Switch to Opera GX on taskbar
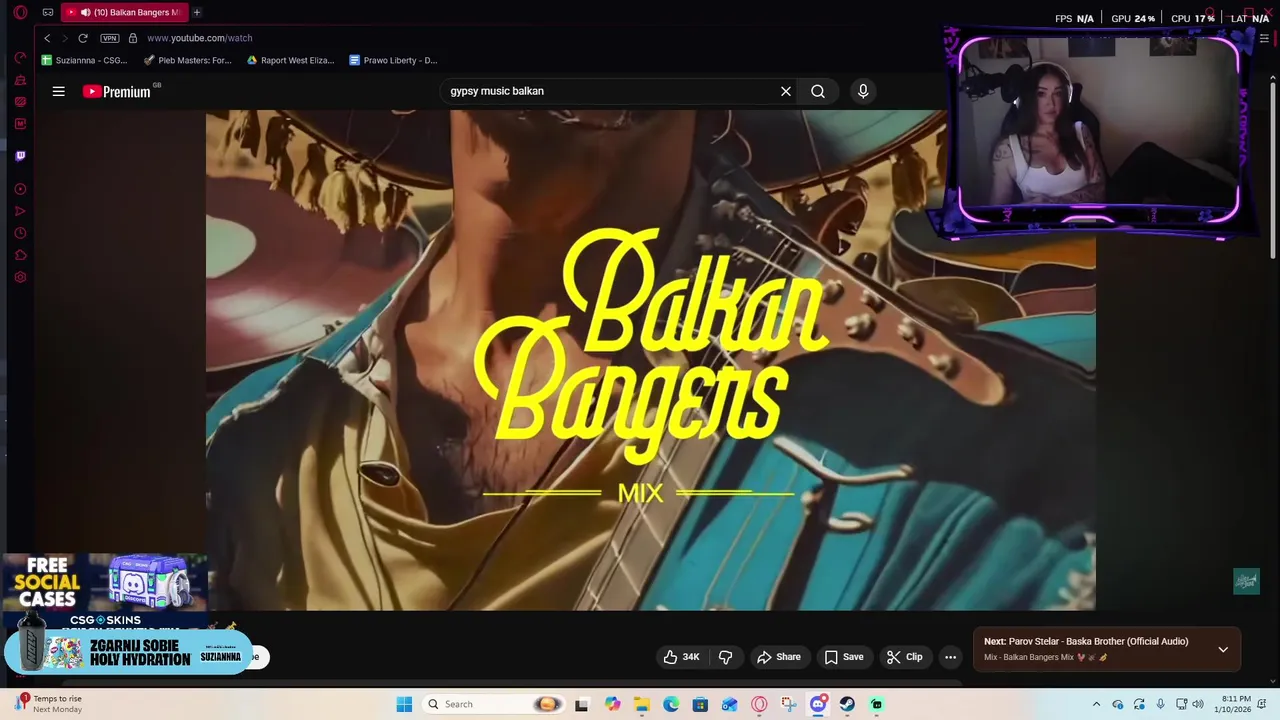The width and height of the screenshot is (1280, 720). (759, 704)
